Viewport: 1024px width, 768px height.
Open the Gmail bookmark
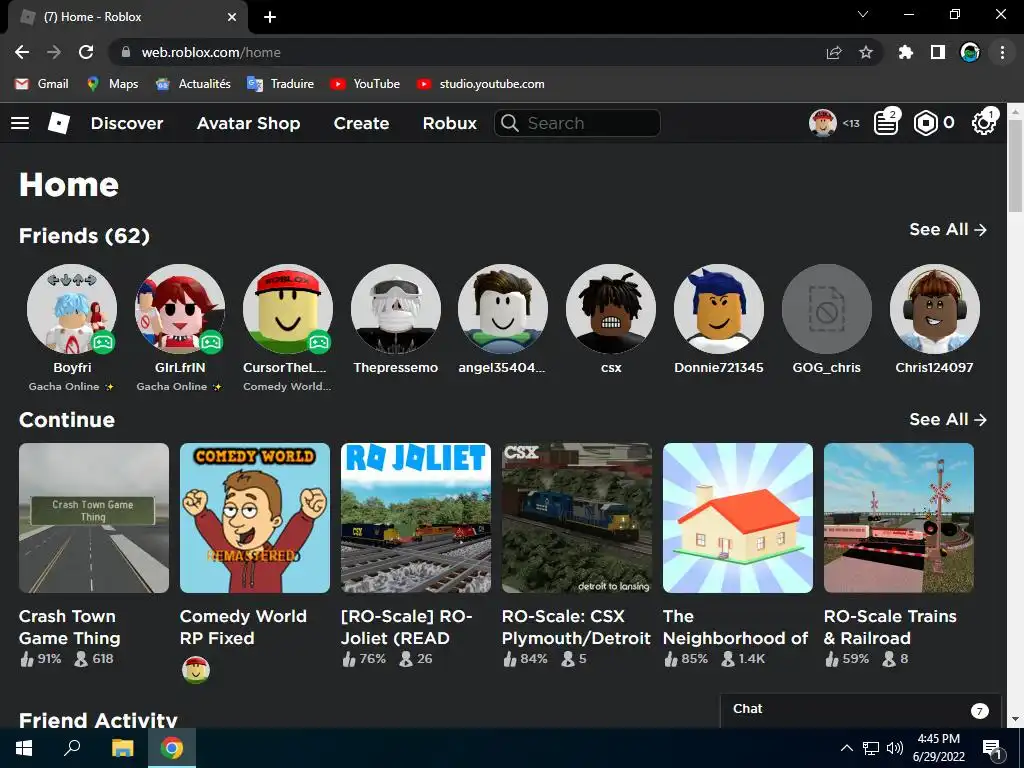[42, 84]
